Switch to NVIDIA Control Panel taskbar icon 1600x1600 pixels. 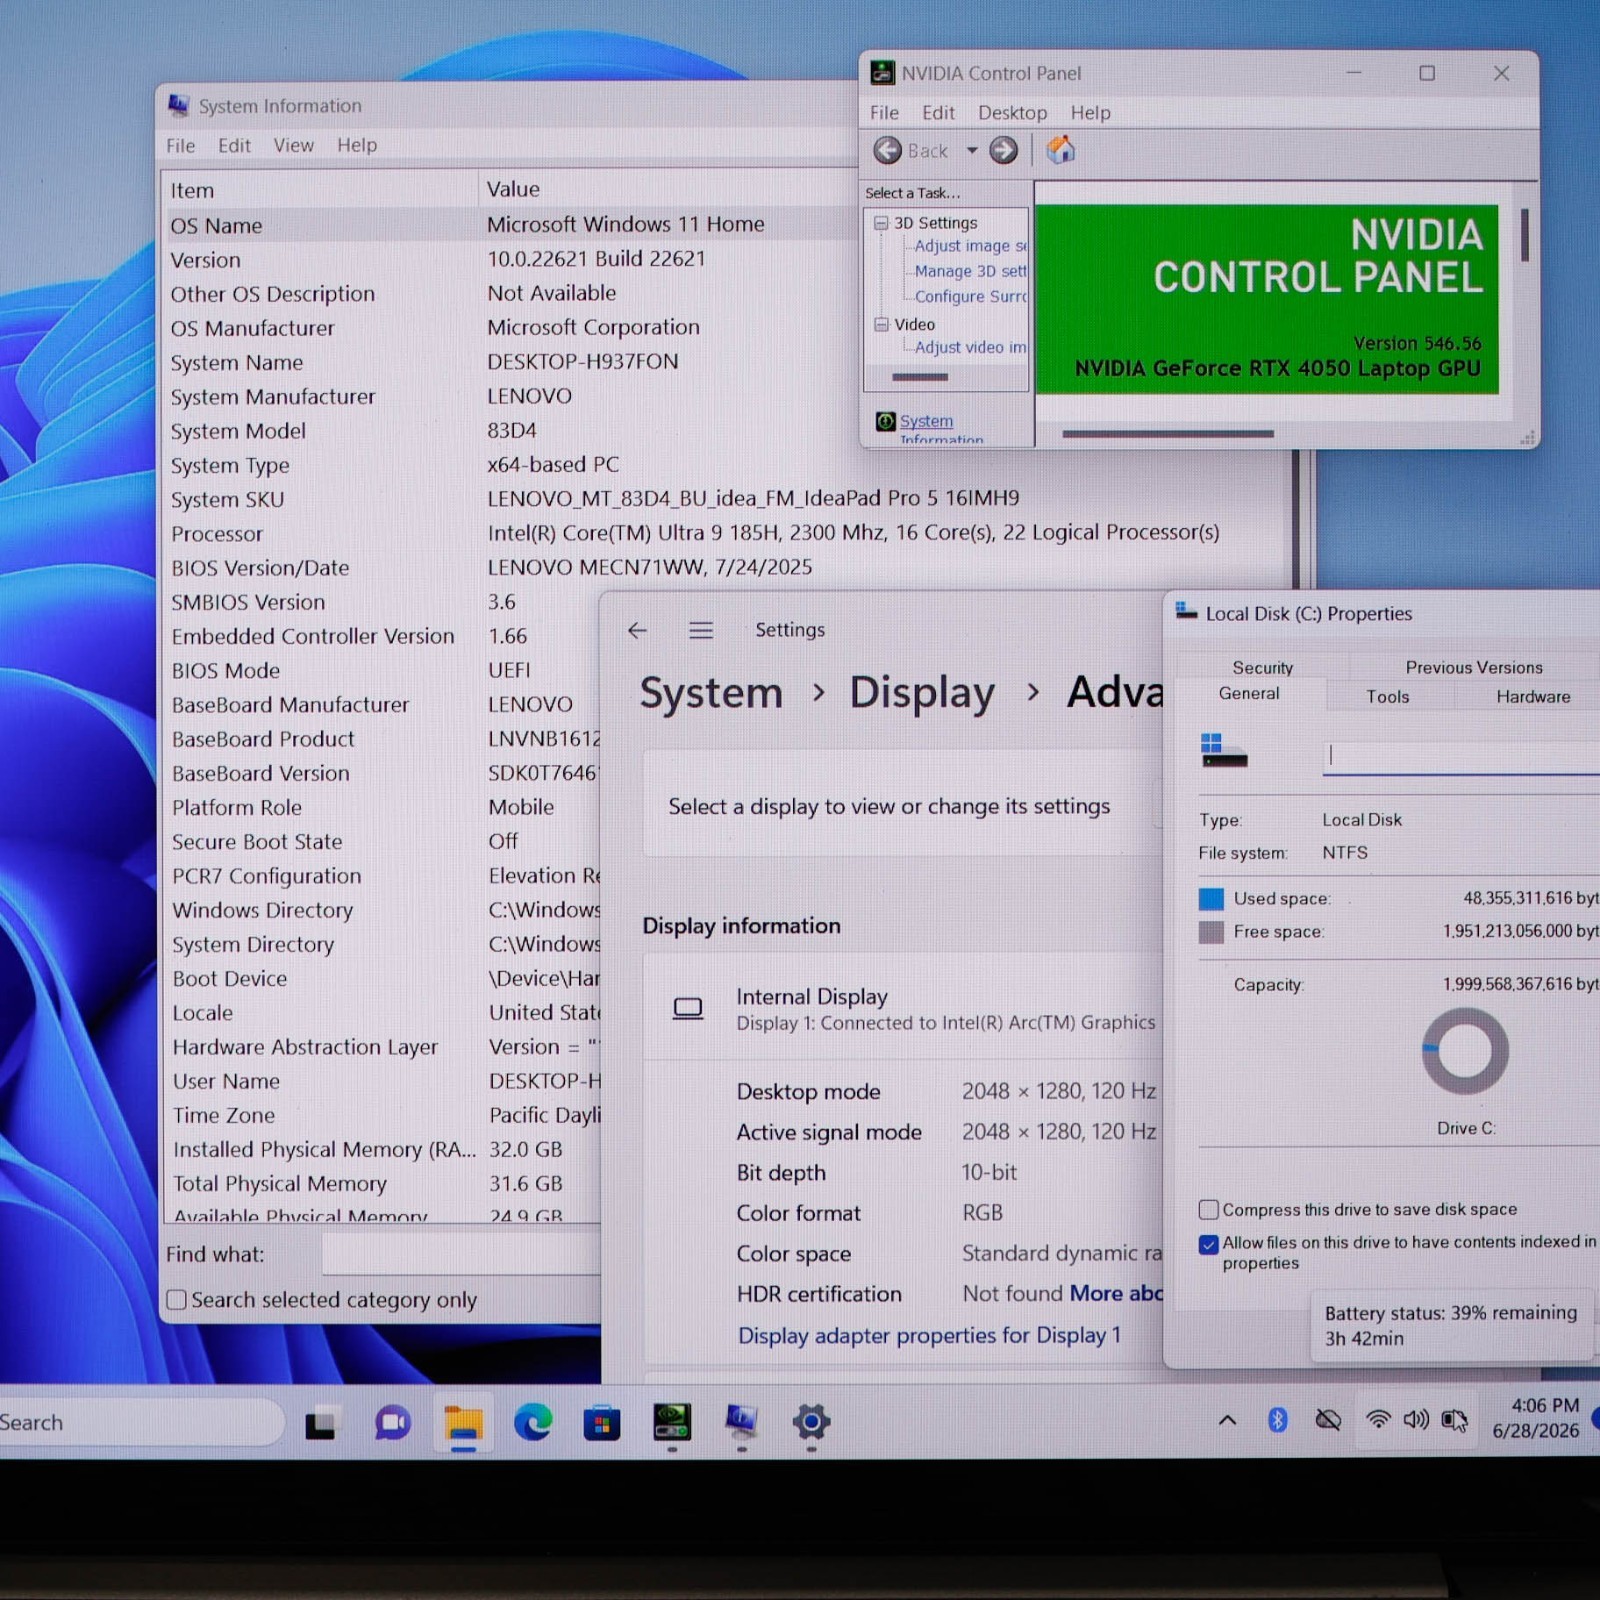tap(672, 1422)
